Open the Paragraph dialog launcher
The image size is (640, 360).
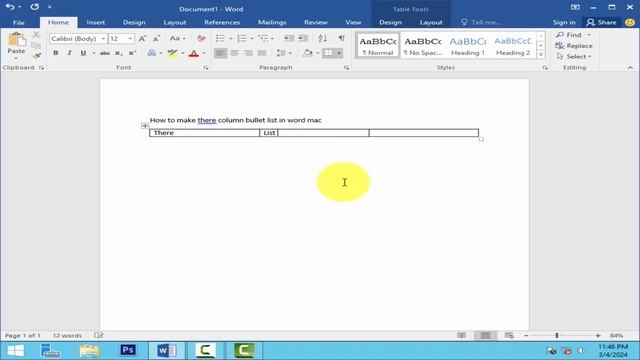(x=346, y=68)
